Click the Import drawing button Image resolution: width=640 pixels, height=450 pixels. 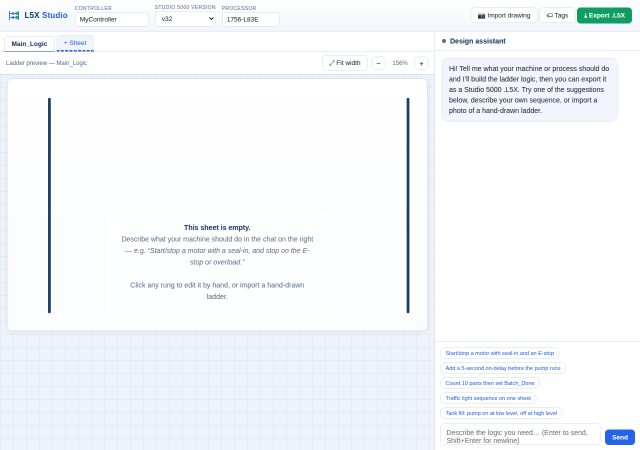tap(504, 16)
